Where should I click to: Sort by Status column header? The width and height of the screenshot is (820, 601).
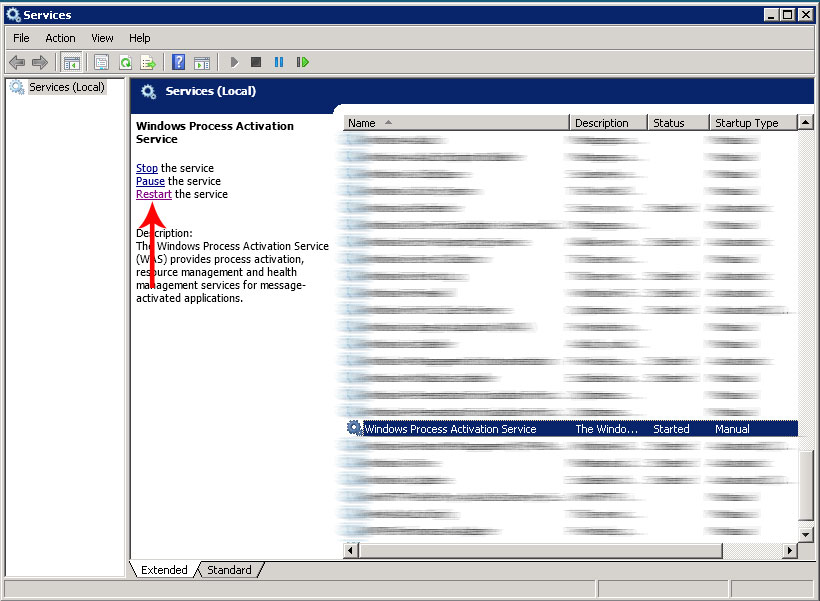point(678,123)
